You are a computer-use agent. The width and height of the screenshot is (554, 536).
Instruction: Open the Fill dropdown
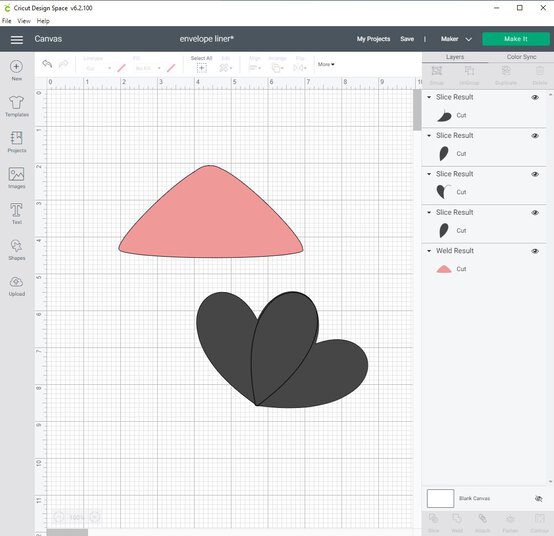coord(148,68)
